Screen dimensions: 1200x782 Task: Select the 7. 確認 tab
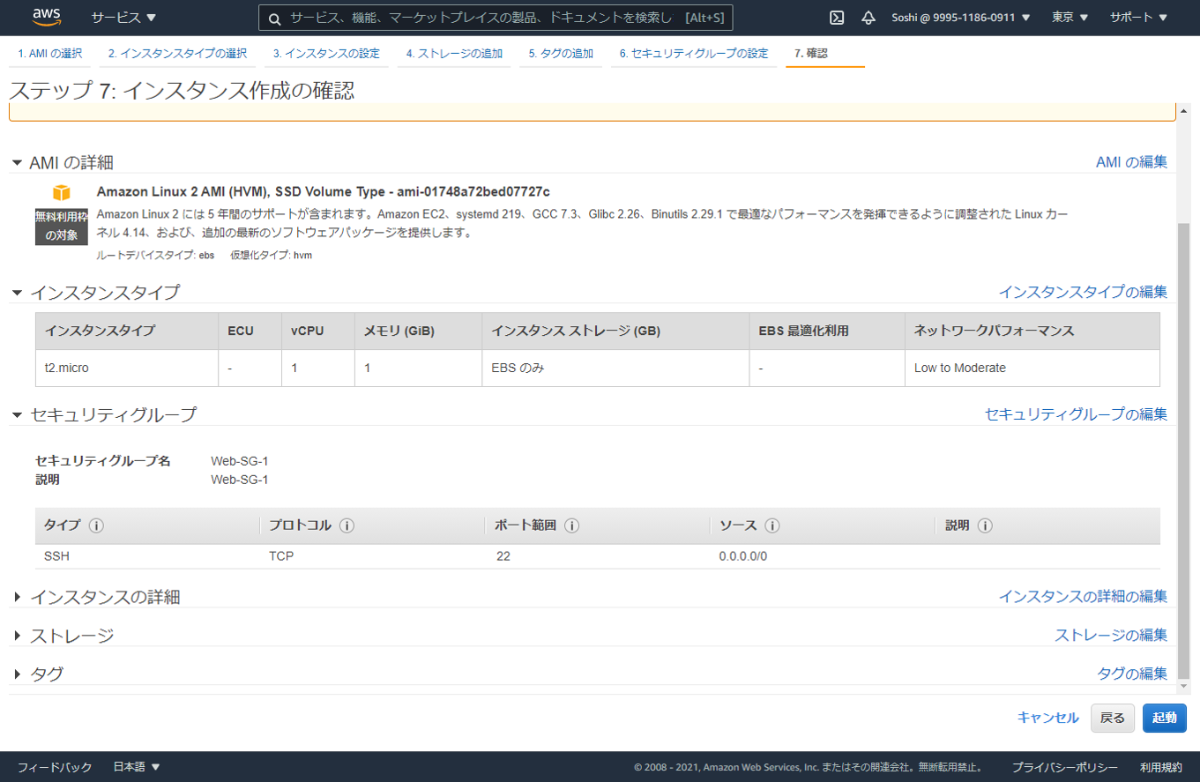[x=811, y=53]
